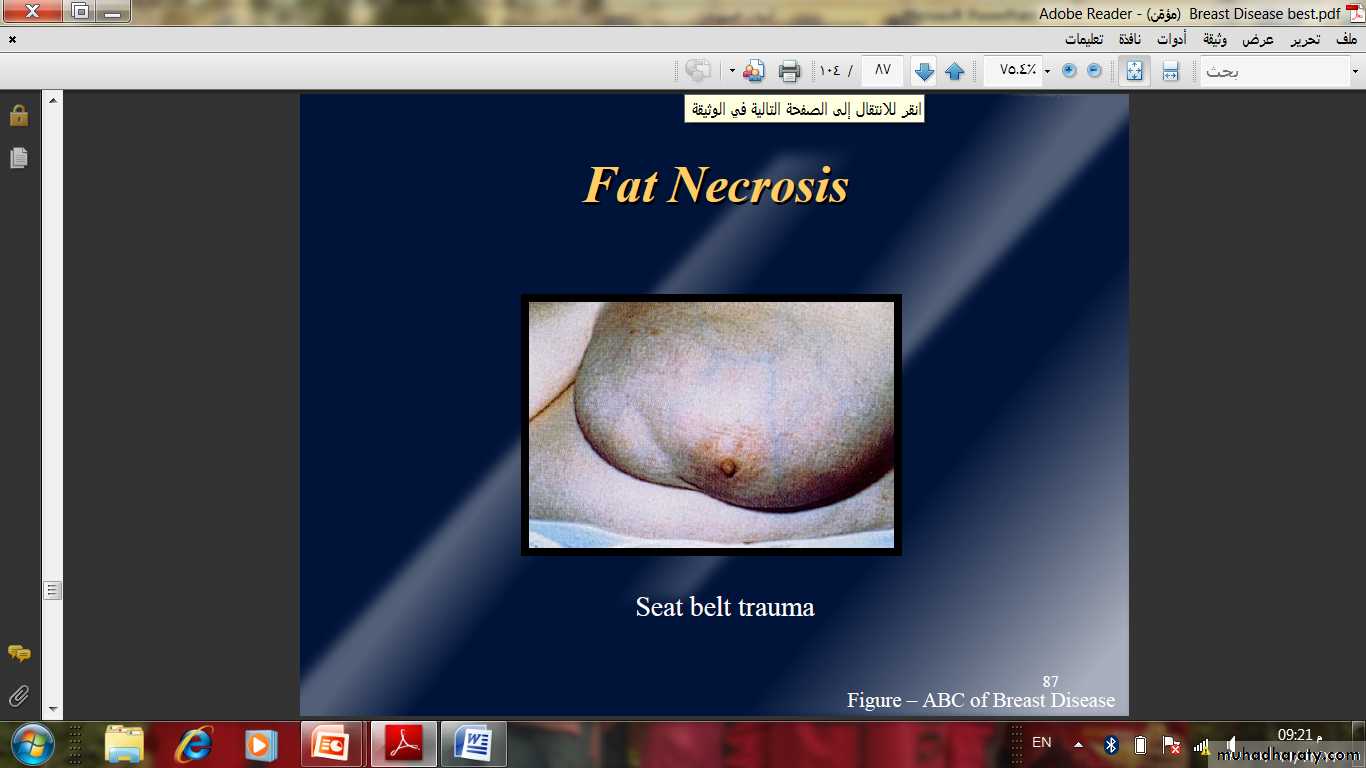Click the page number field showing 87

tap(882, 70)
